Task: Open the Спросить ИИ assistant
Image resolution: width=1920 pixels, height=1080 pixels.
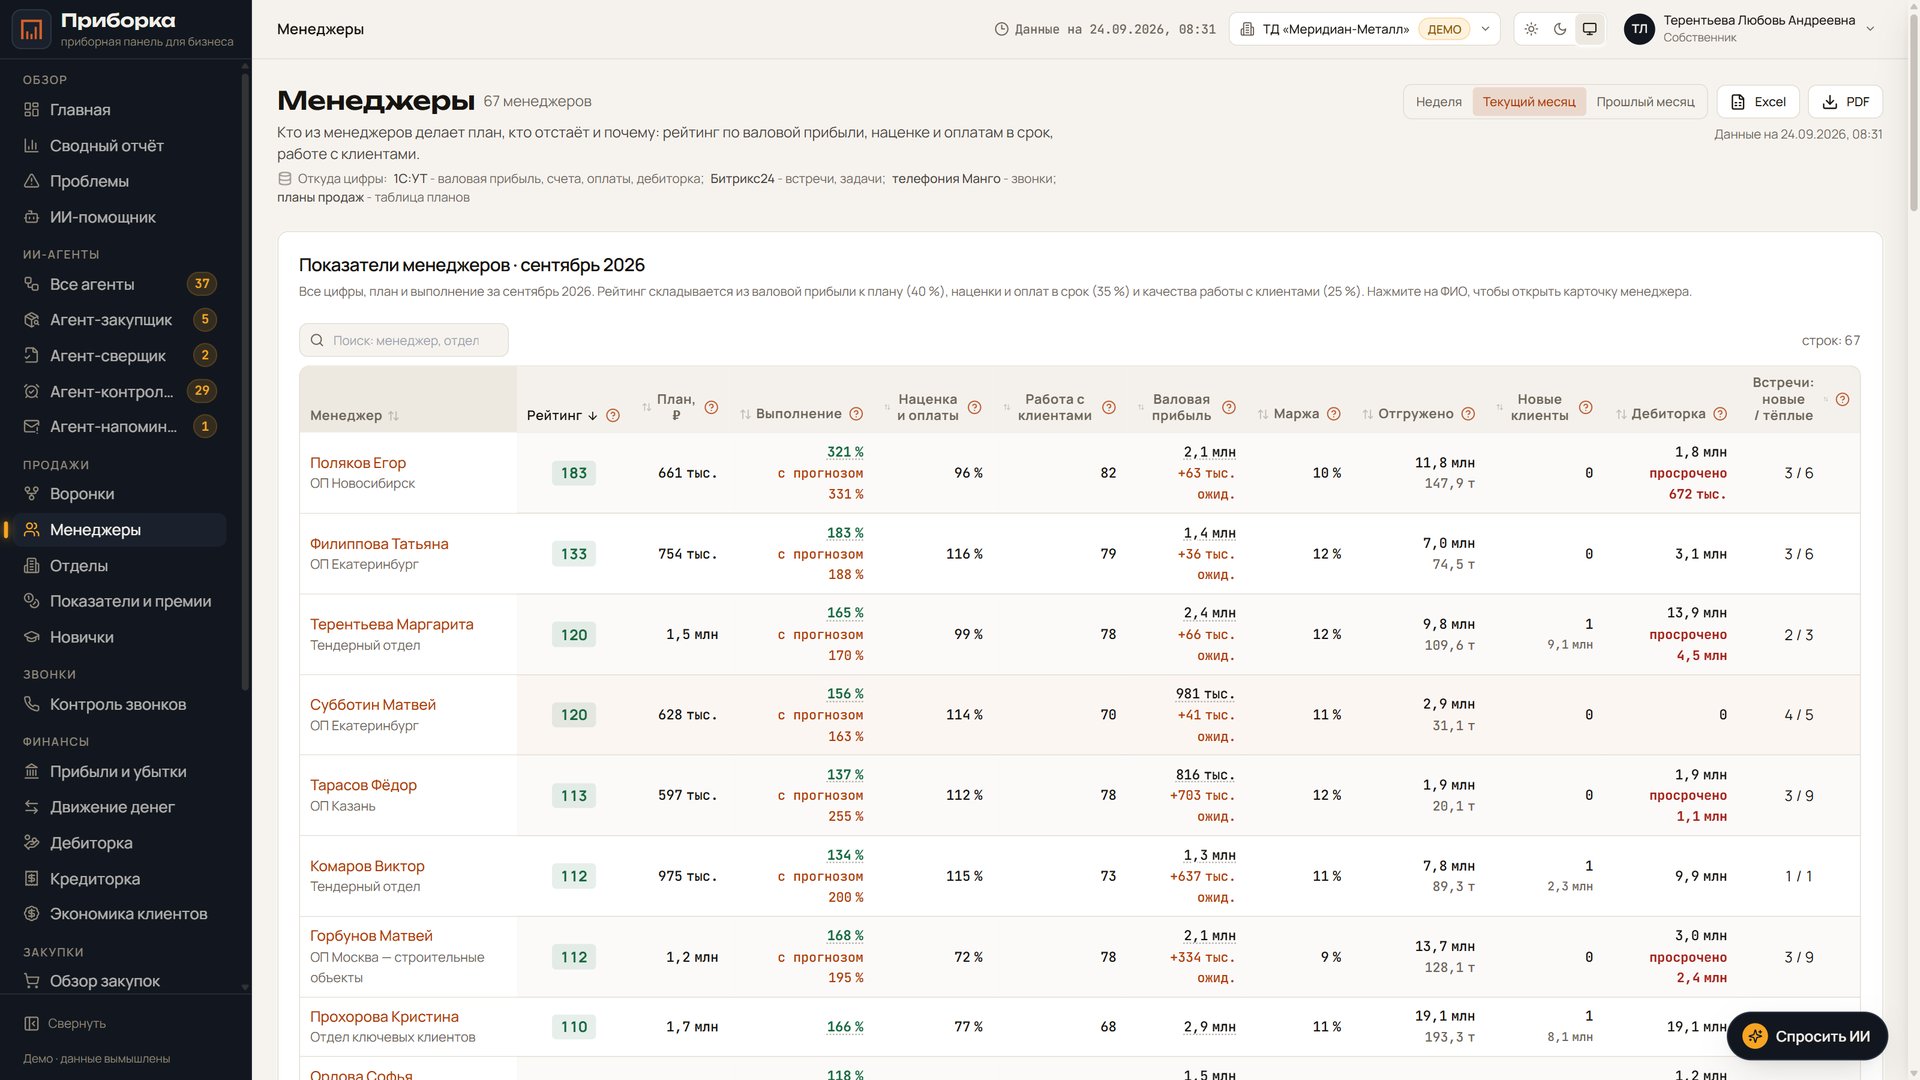Action: 1807,1036
